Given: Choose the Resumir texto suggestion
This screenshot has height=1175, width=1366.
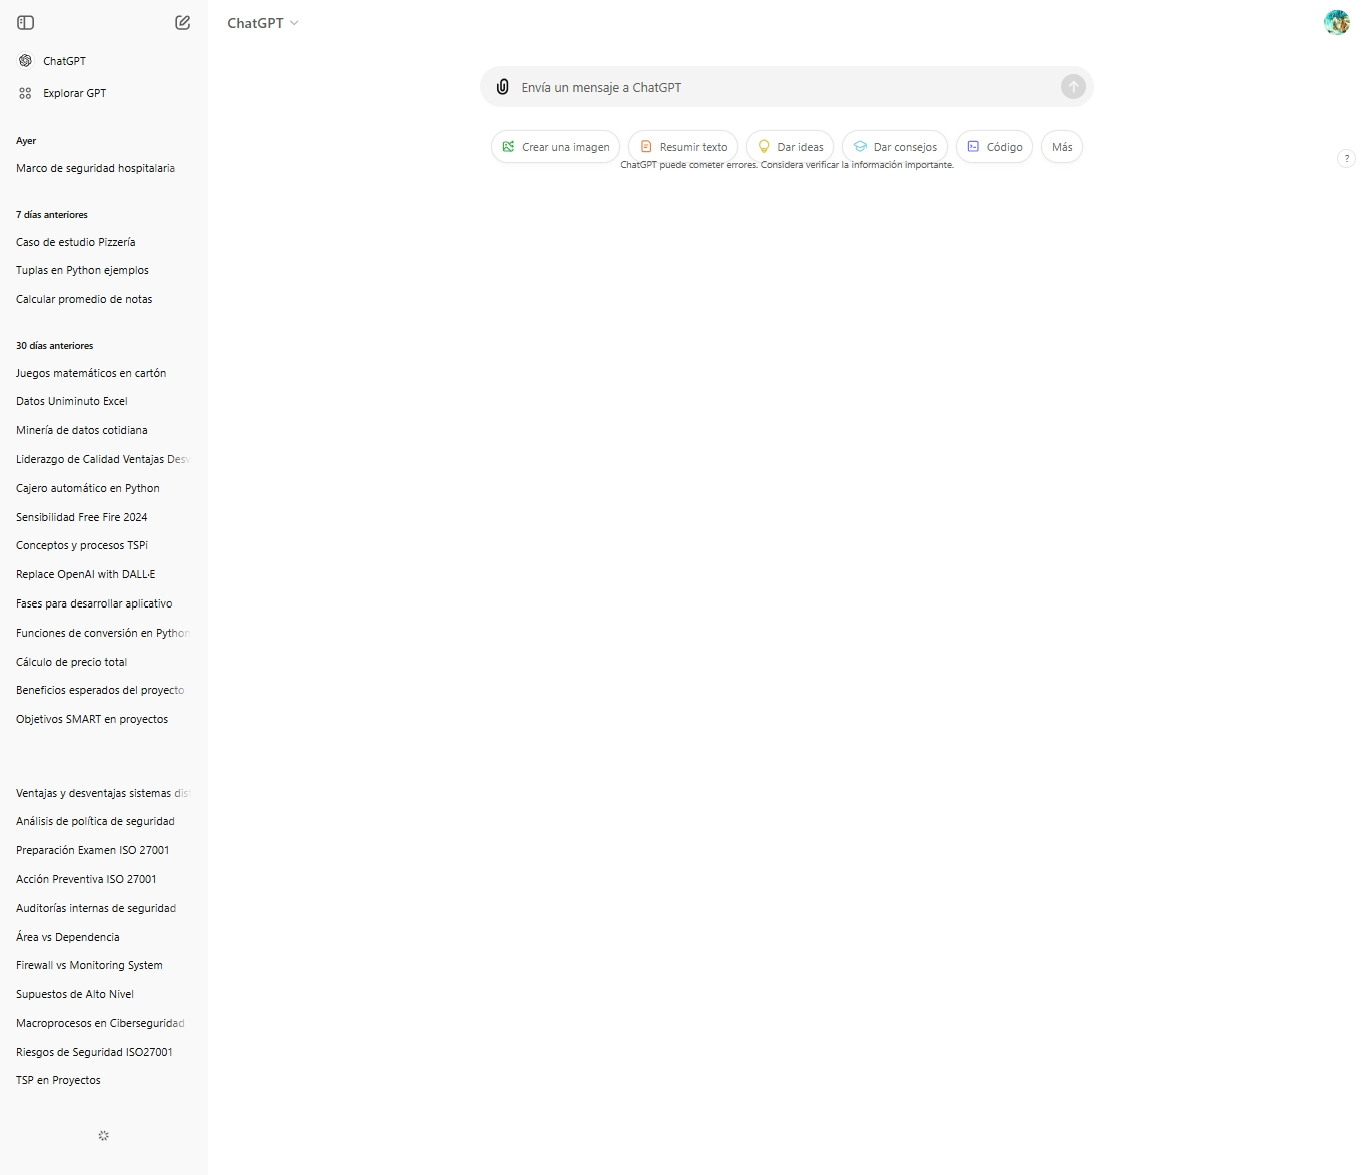Looking at the screenshot, I should point(683,147).
